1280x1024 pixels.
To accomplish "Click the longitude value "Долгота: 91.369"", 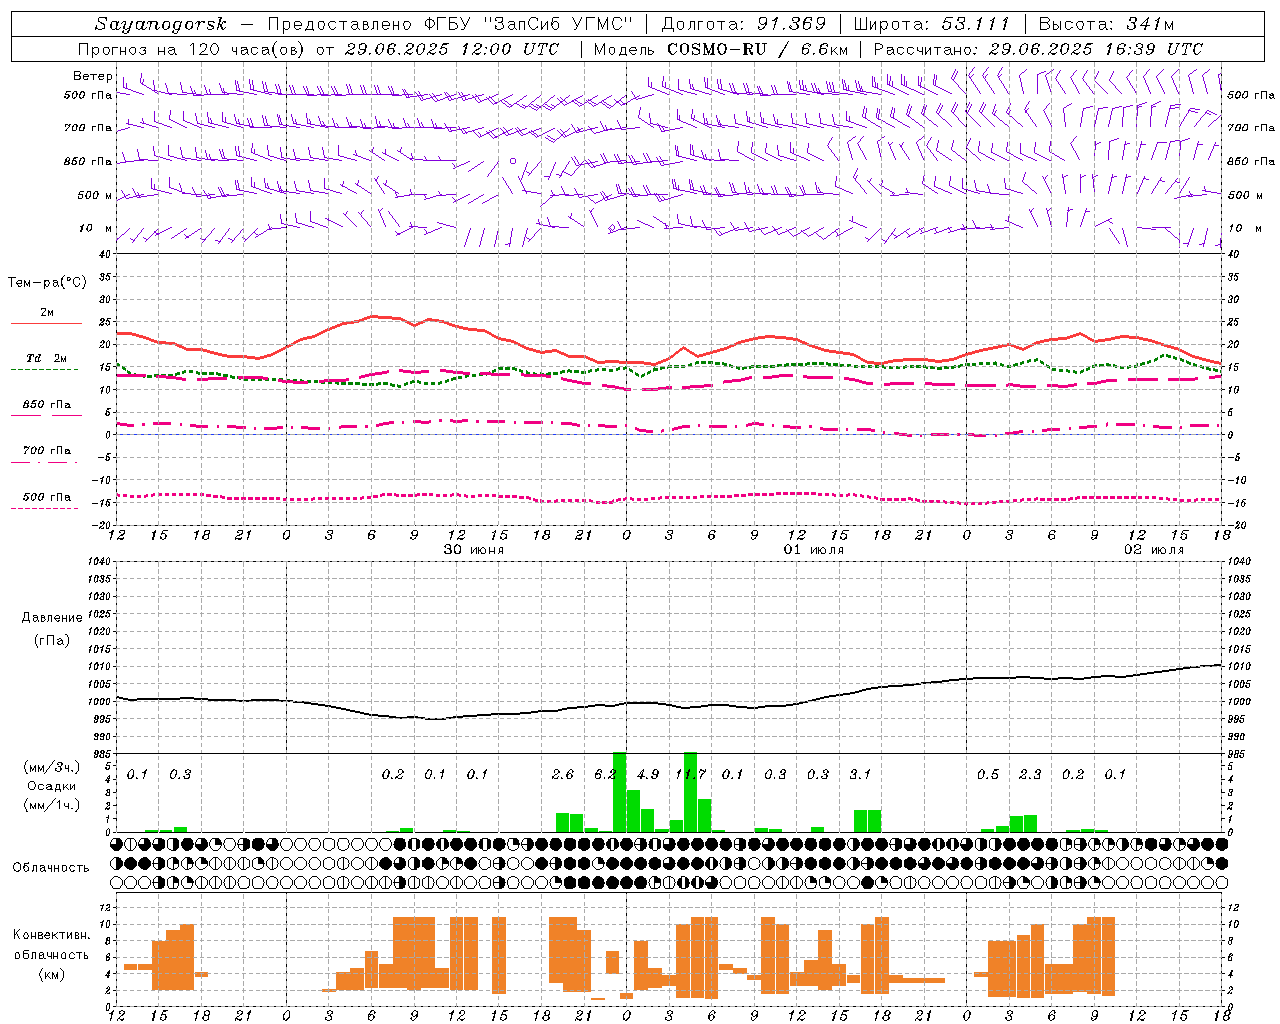I will point(744,24).
